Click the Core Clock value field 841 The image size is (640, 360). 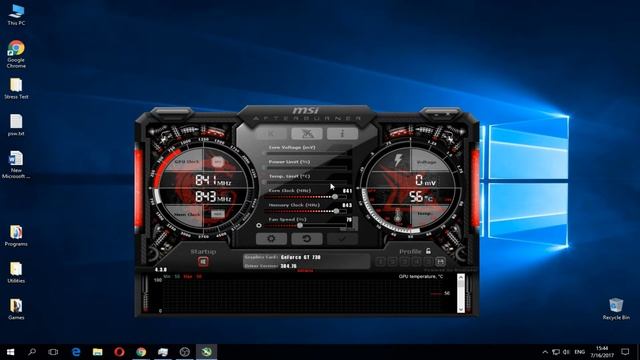[347, 191]
